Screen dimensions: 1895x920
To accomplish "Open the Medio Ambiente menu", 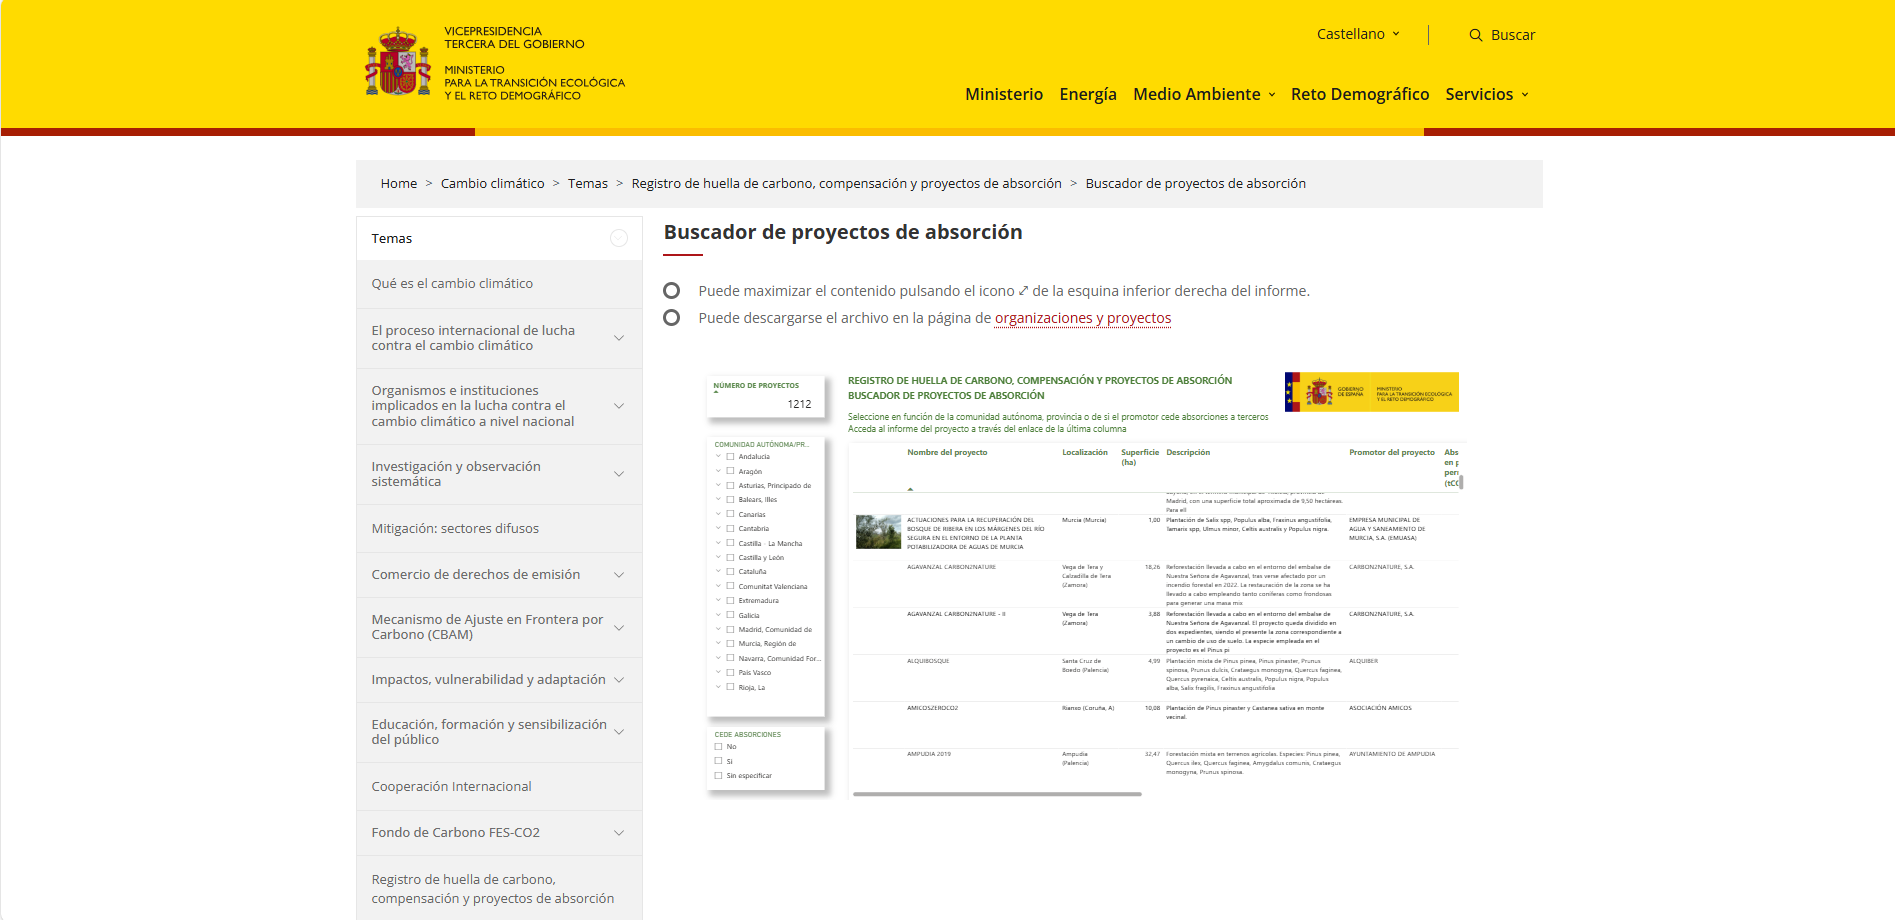I will (x=1197, y=94).
